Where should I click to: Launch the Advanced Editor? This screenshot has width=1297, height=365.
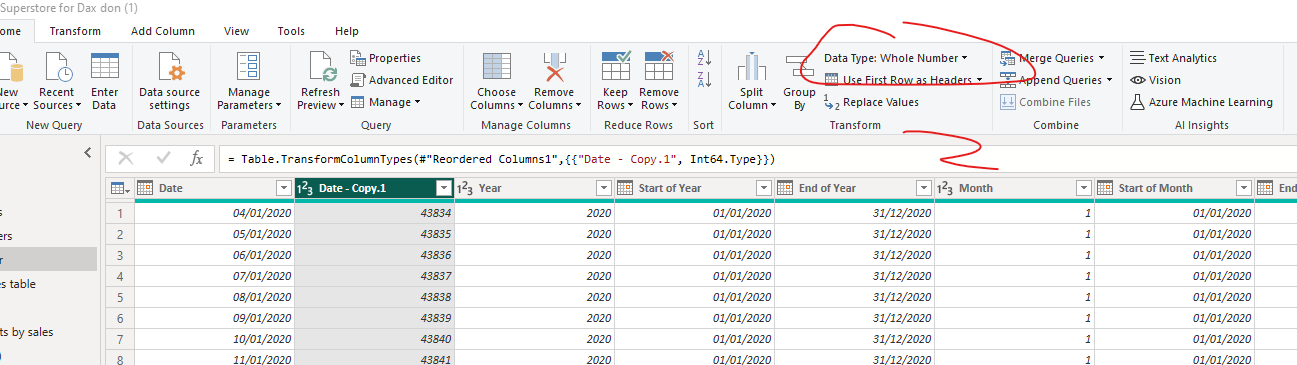click(x=401, y=80)
